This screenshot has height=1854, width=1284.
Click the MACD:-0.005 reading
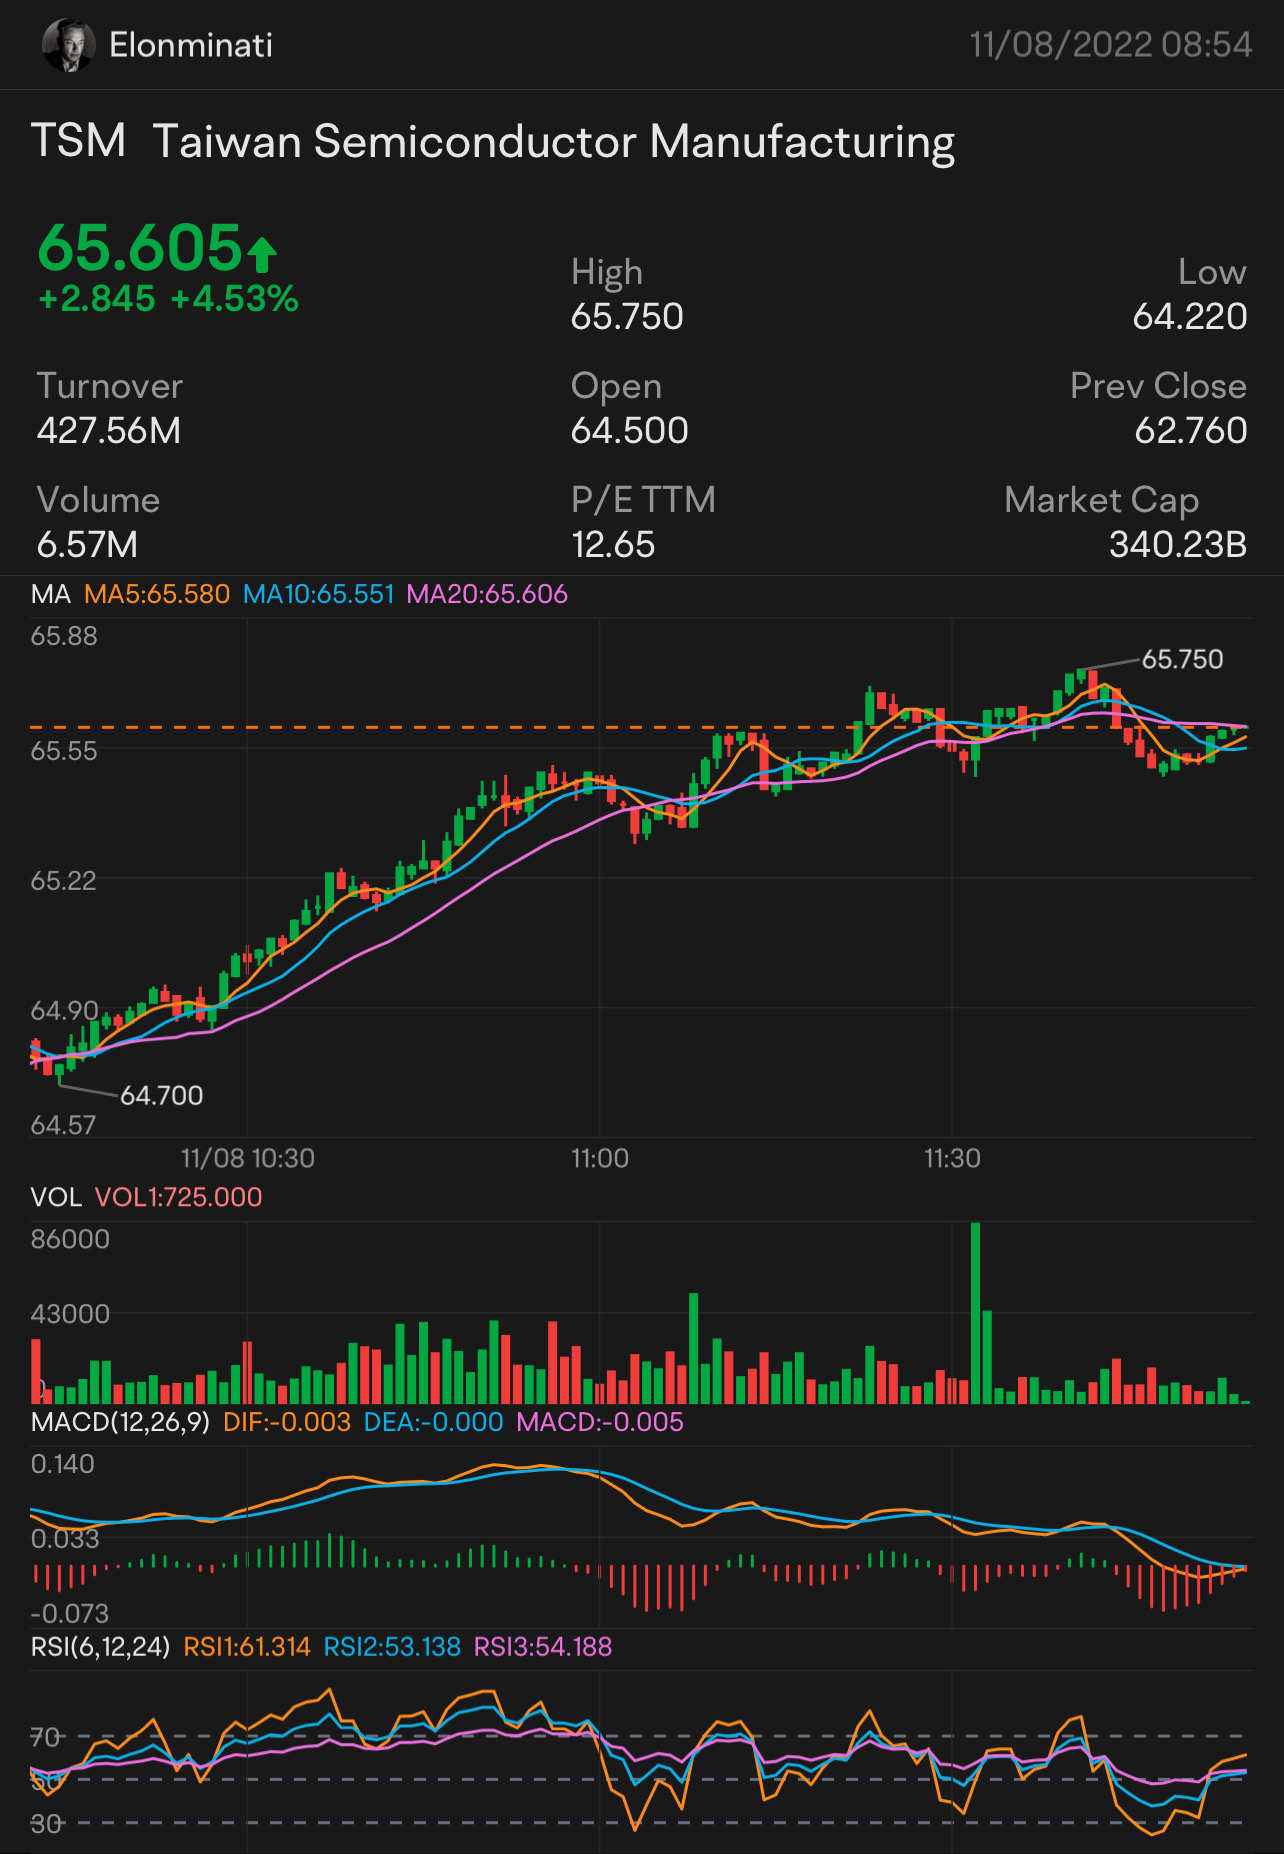click(600, 1422)
